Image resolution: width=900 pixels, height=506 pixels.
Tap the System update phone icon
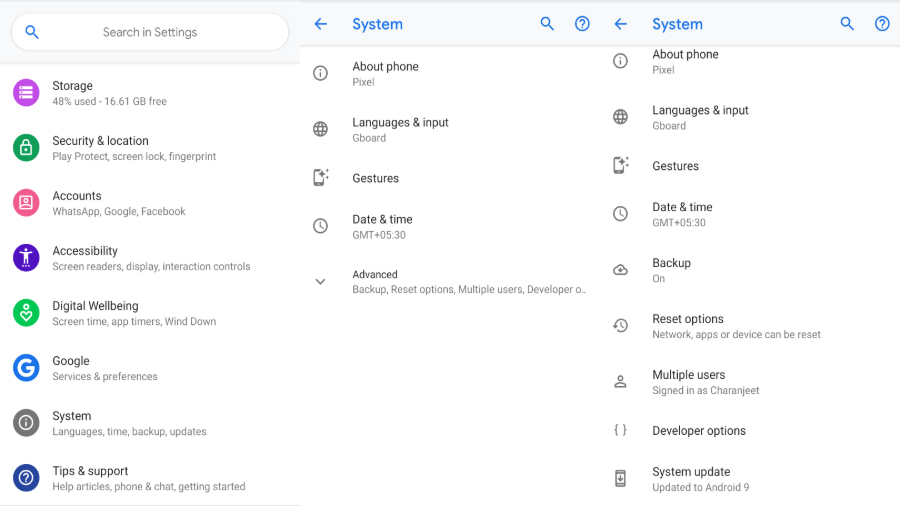(x=620, y=479)
